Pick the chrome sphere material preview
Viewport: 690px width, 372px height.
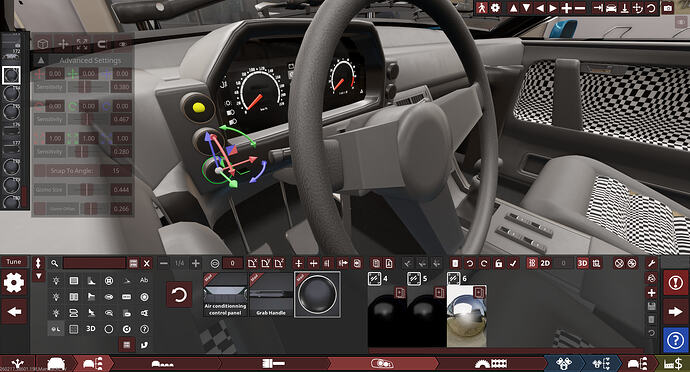point(467,316)
